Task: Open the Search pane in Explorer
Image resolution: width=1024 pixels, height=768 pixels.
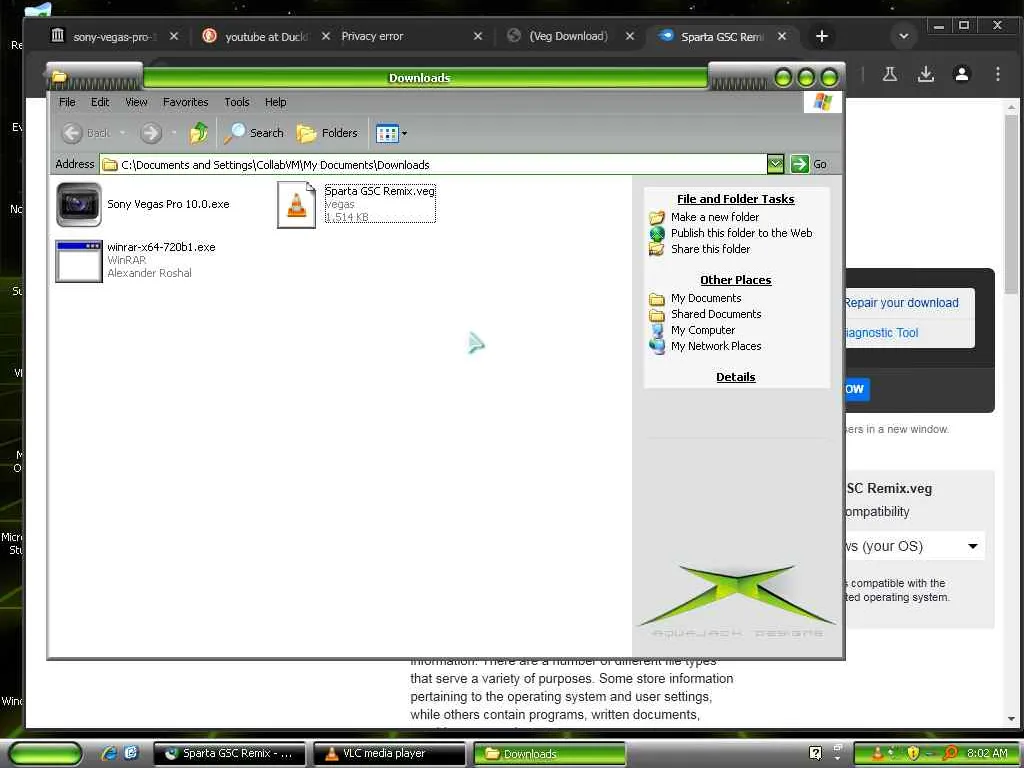Action: tap(253, 133)
